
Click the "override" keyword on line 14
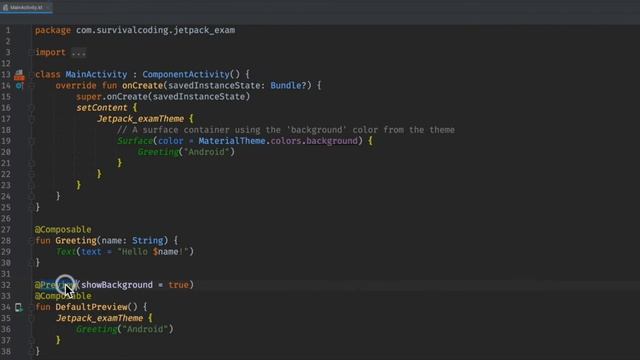(x=76, y=86)
